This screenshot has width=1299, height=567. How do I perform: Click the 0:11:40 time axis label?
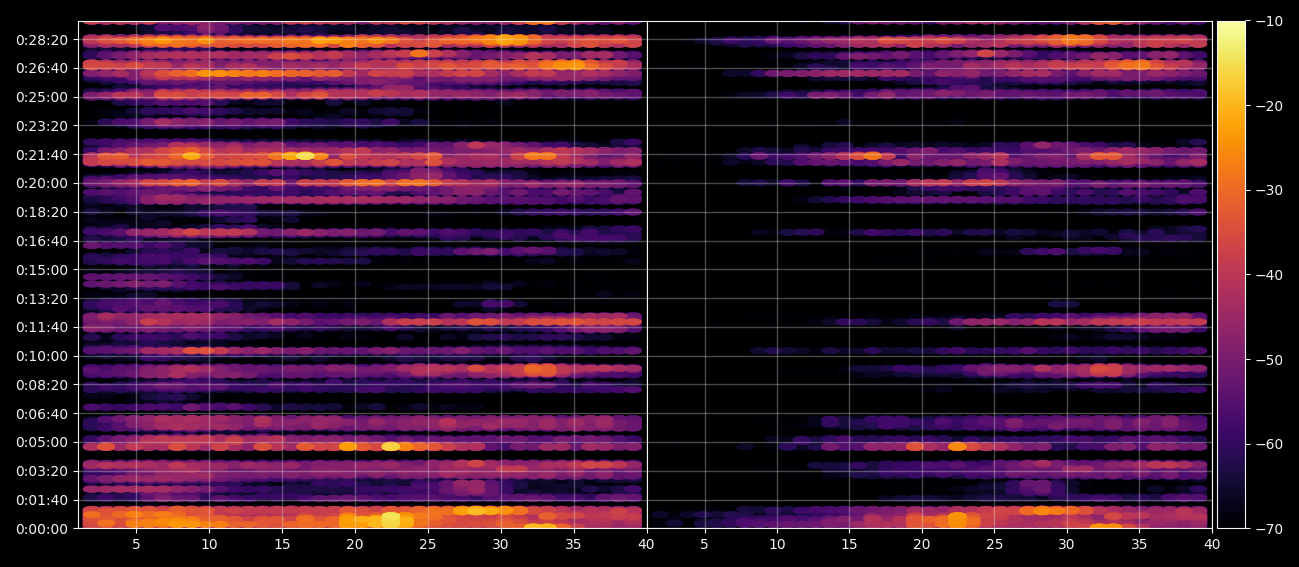click(x=42, y=327)
